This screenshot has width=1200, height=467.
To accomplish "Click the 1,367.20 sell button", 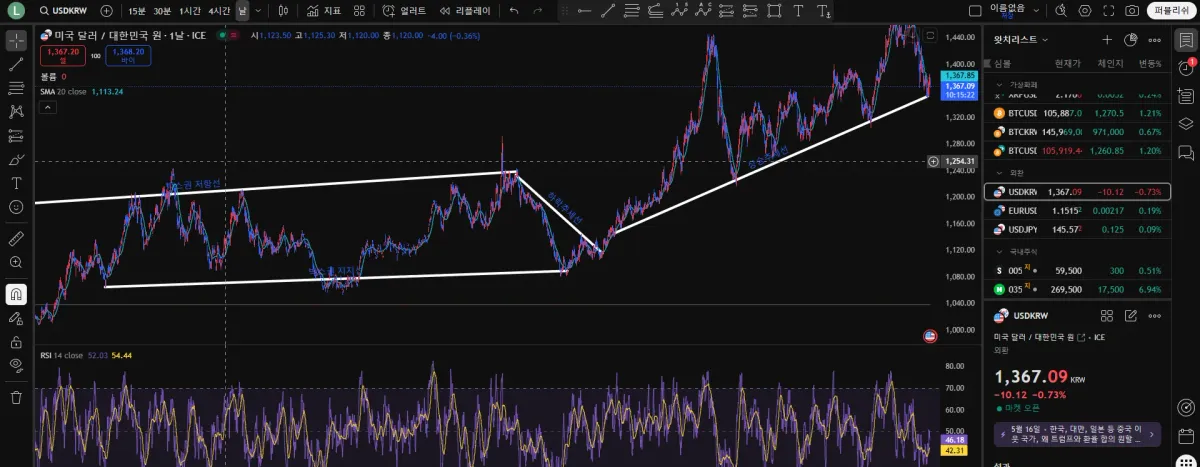I will pyautogui.click(x=62, y=55).
